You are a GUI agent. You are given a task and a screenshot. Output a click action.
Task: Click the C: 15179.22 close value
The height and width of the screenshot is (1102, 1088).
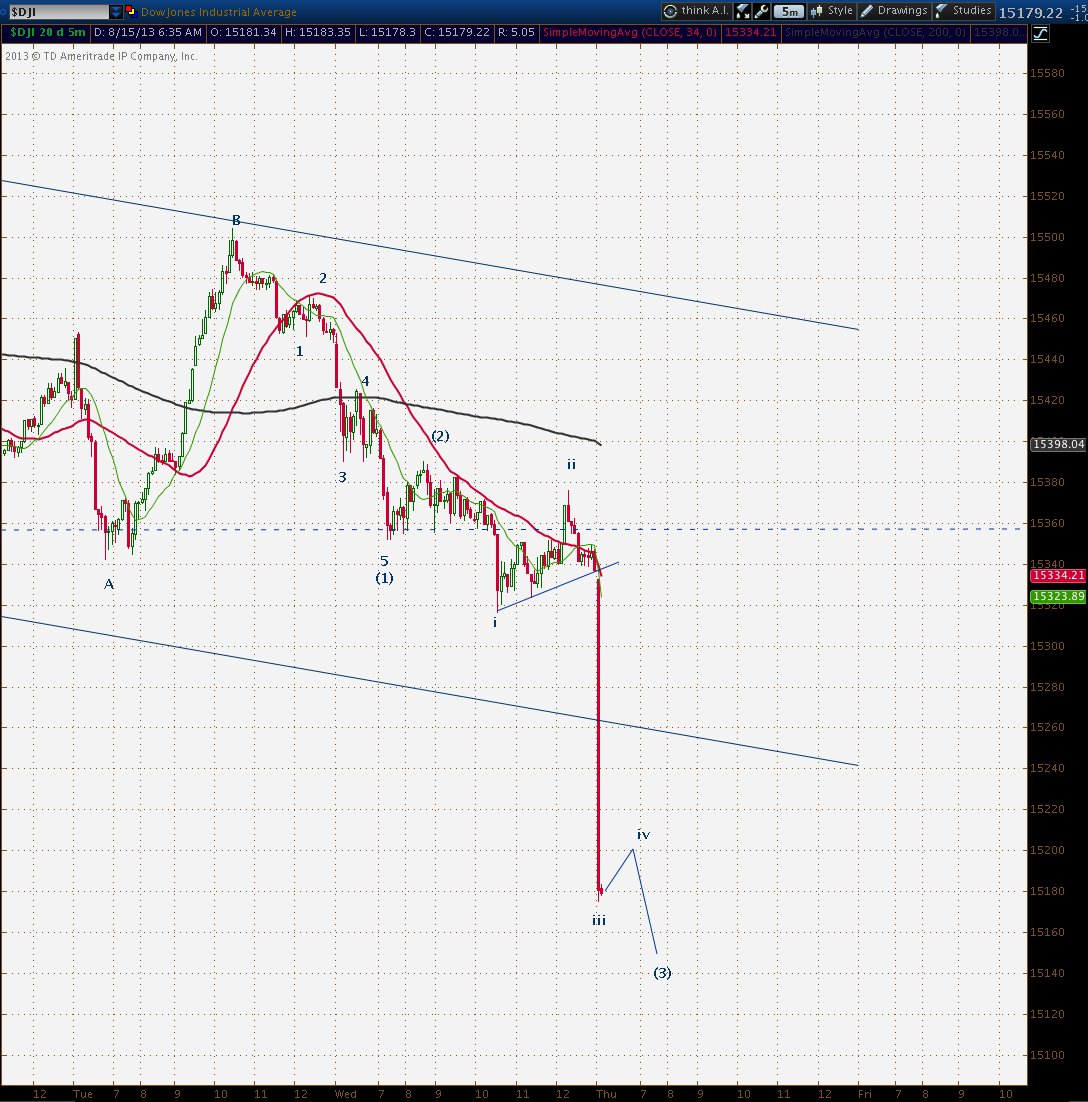pos(457,32)
